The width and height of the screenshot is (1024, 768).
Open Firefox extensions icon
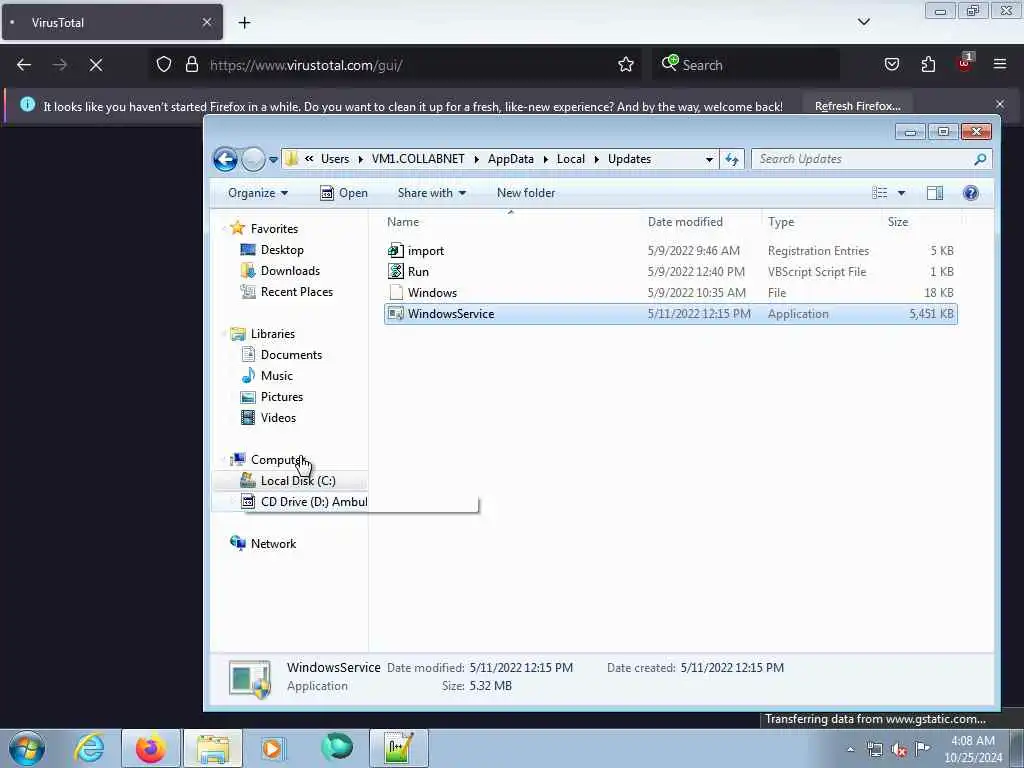point(928,65)
